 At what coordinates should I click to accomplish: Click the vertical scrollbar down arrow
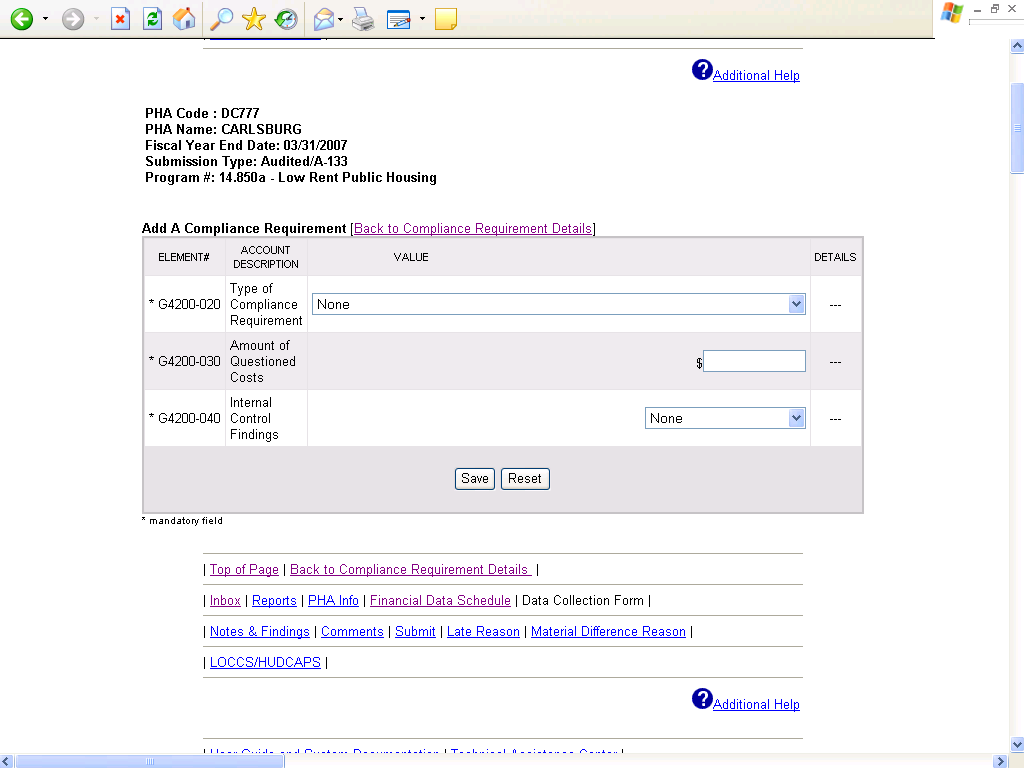(x=1017, y=744)
